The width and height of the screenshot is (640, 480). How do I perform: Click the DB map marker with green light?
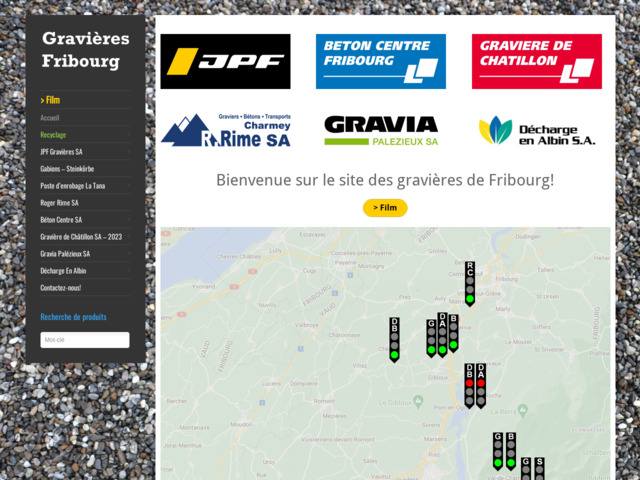point(394,339)
